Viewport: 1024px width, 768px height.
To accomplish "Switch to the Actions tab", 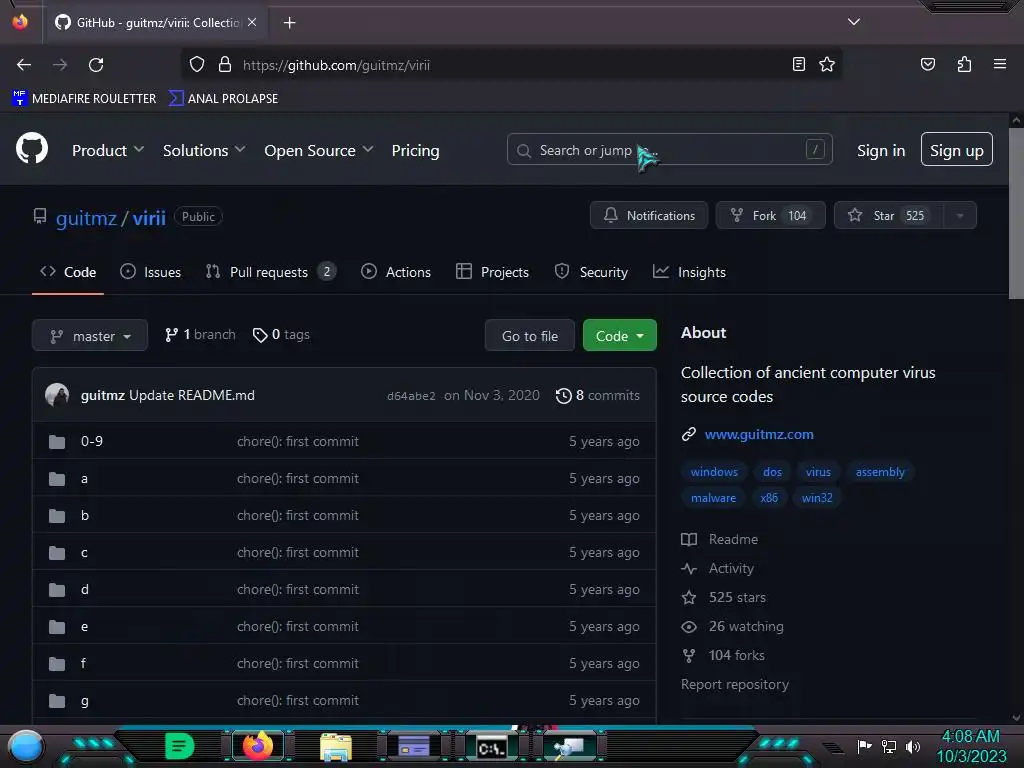I will (x=396, y=272).
